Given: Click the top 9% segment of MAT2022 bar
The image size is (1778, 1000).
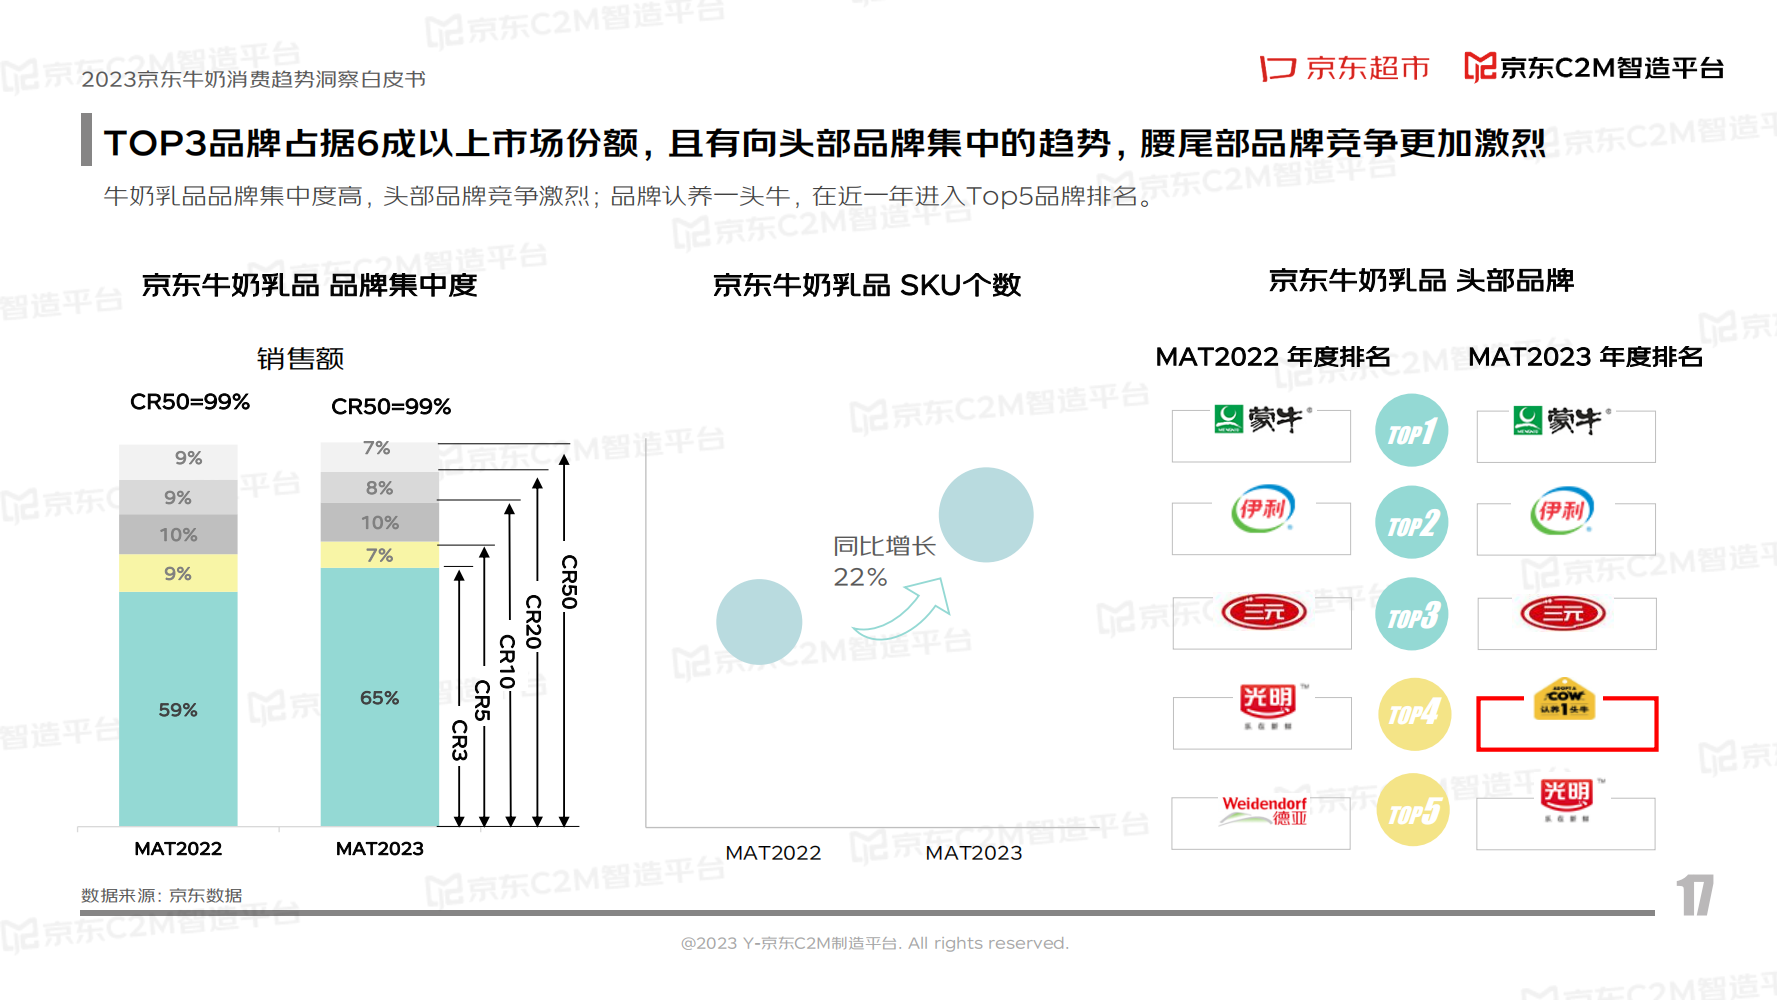Looking at the screenshot, I should [178, 462].
